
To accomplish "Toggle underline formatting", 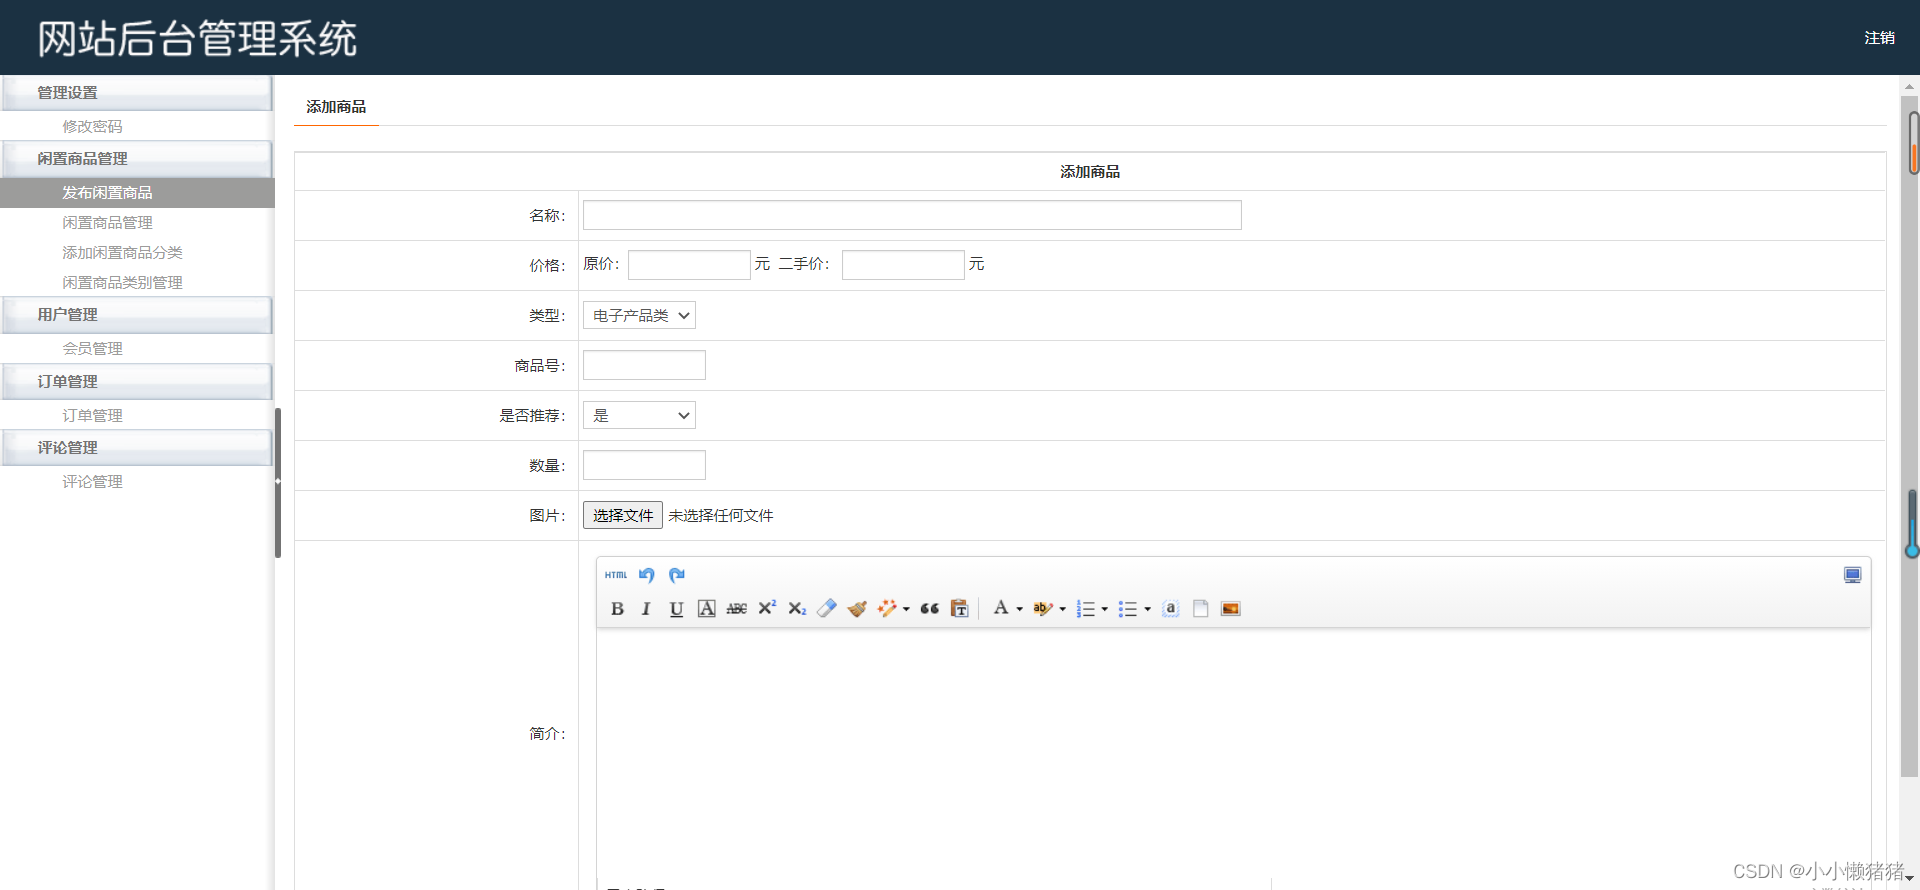I will pos(676,609).
